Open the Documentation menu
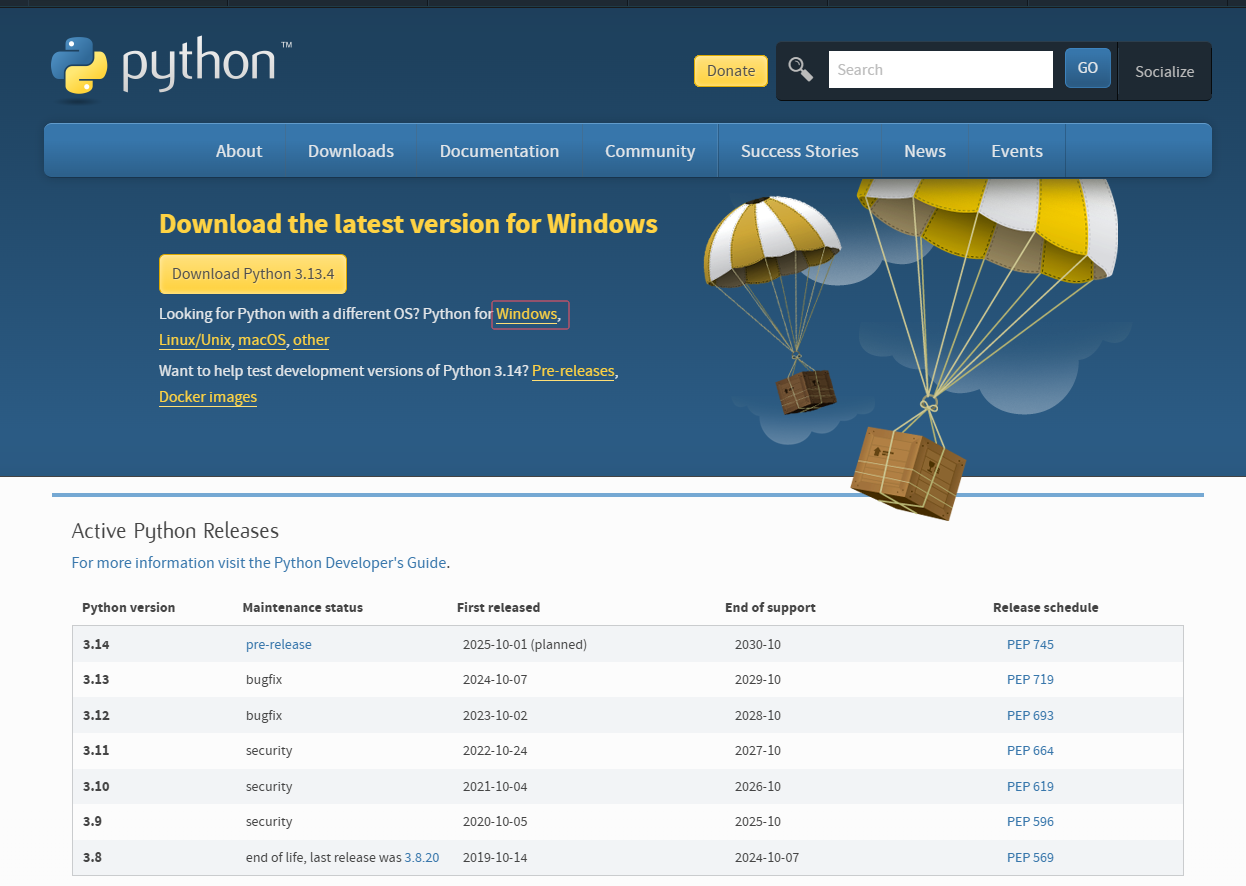This screenshot has height=886, width=1246. pos(499,151)
